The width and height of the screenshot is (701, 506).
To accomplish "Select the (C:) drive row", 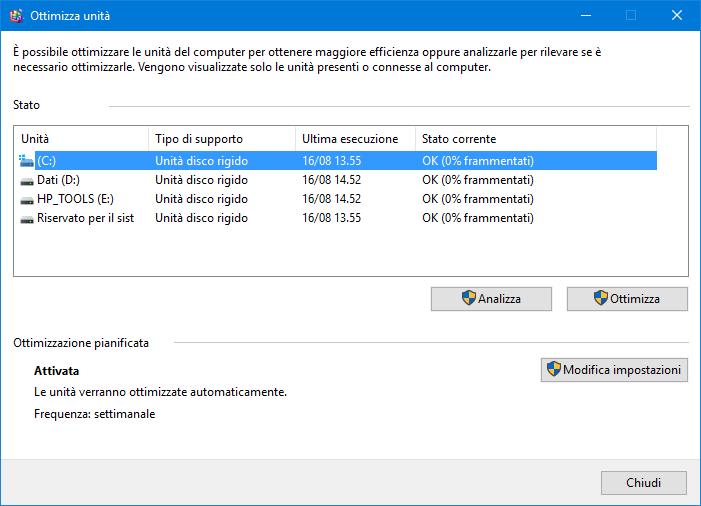I will coord(338,161).
